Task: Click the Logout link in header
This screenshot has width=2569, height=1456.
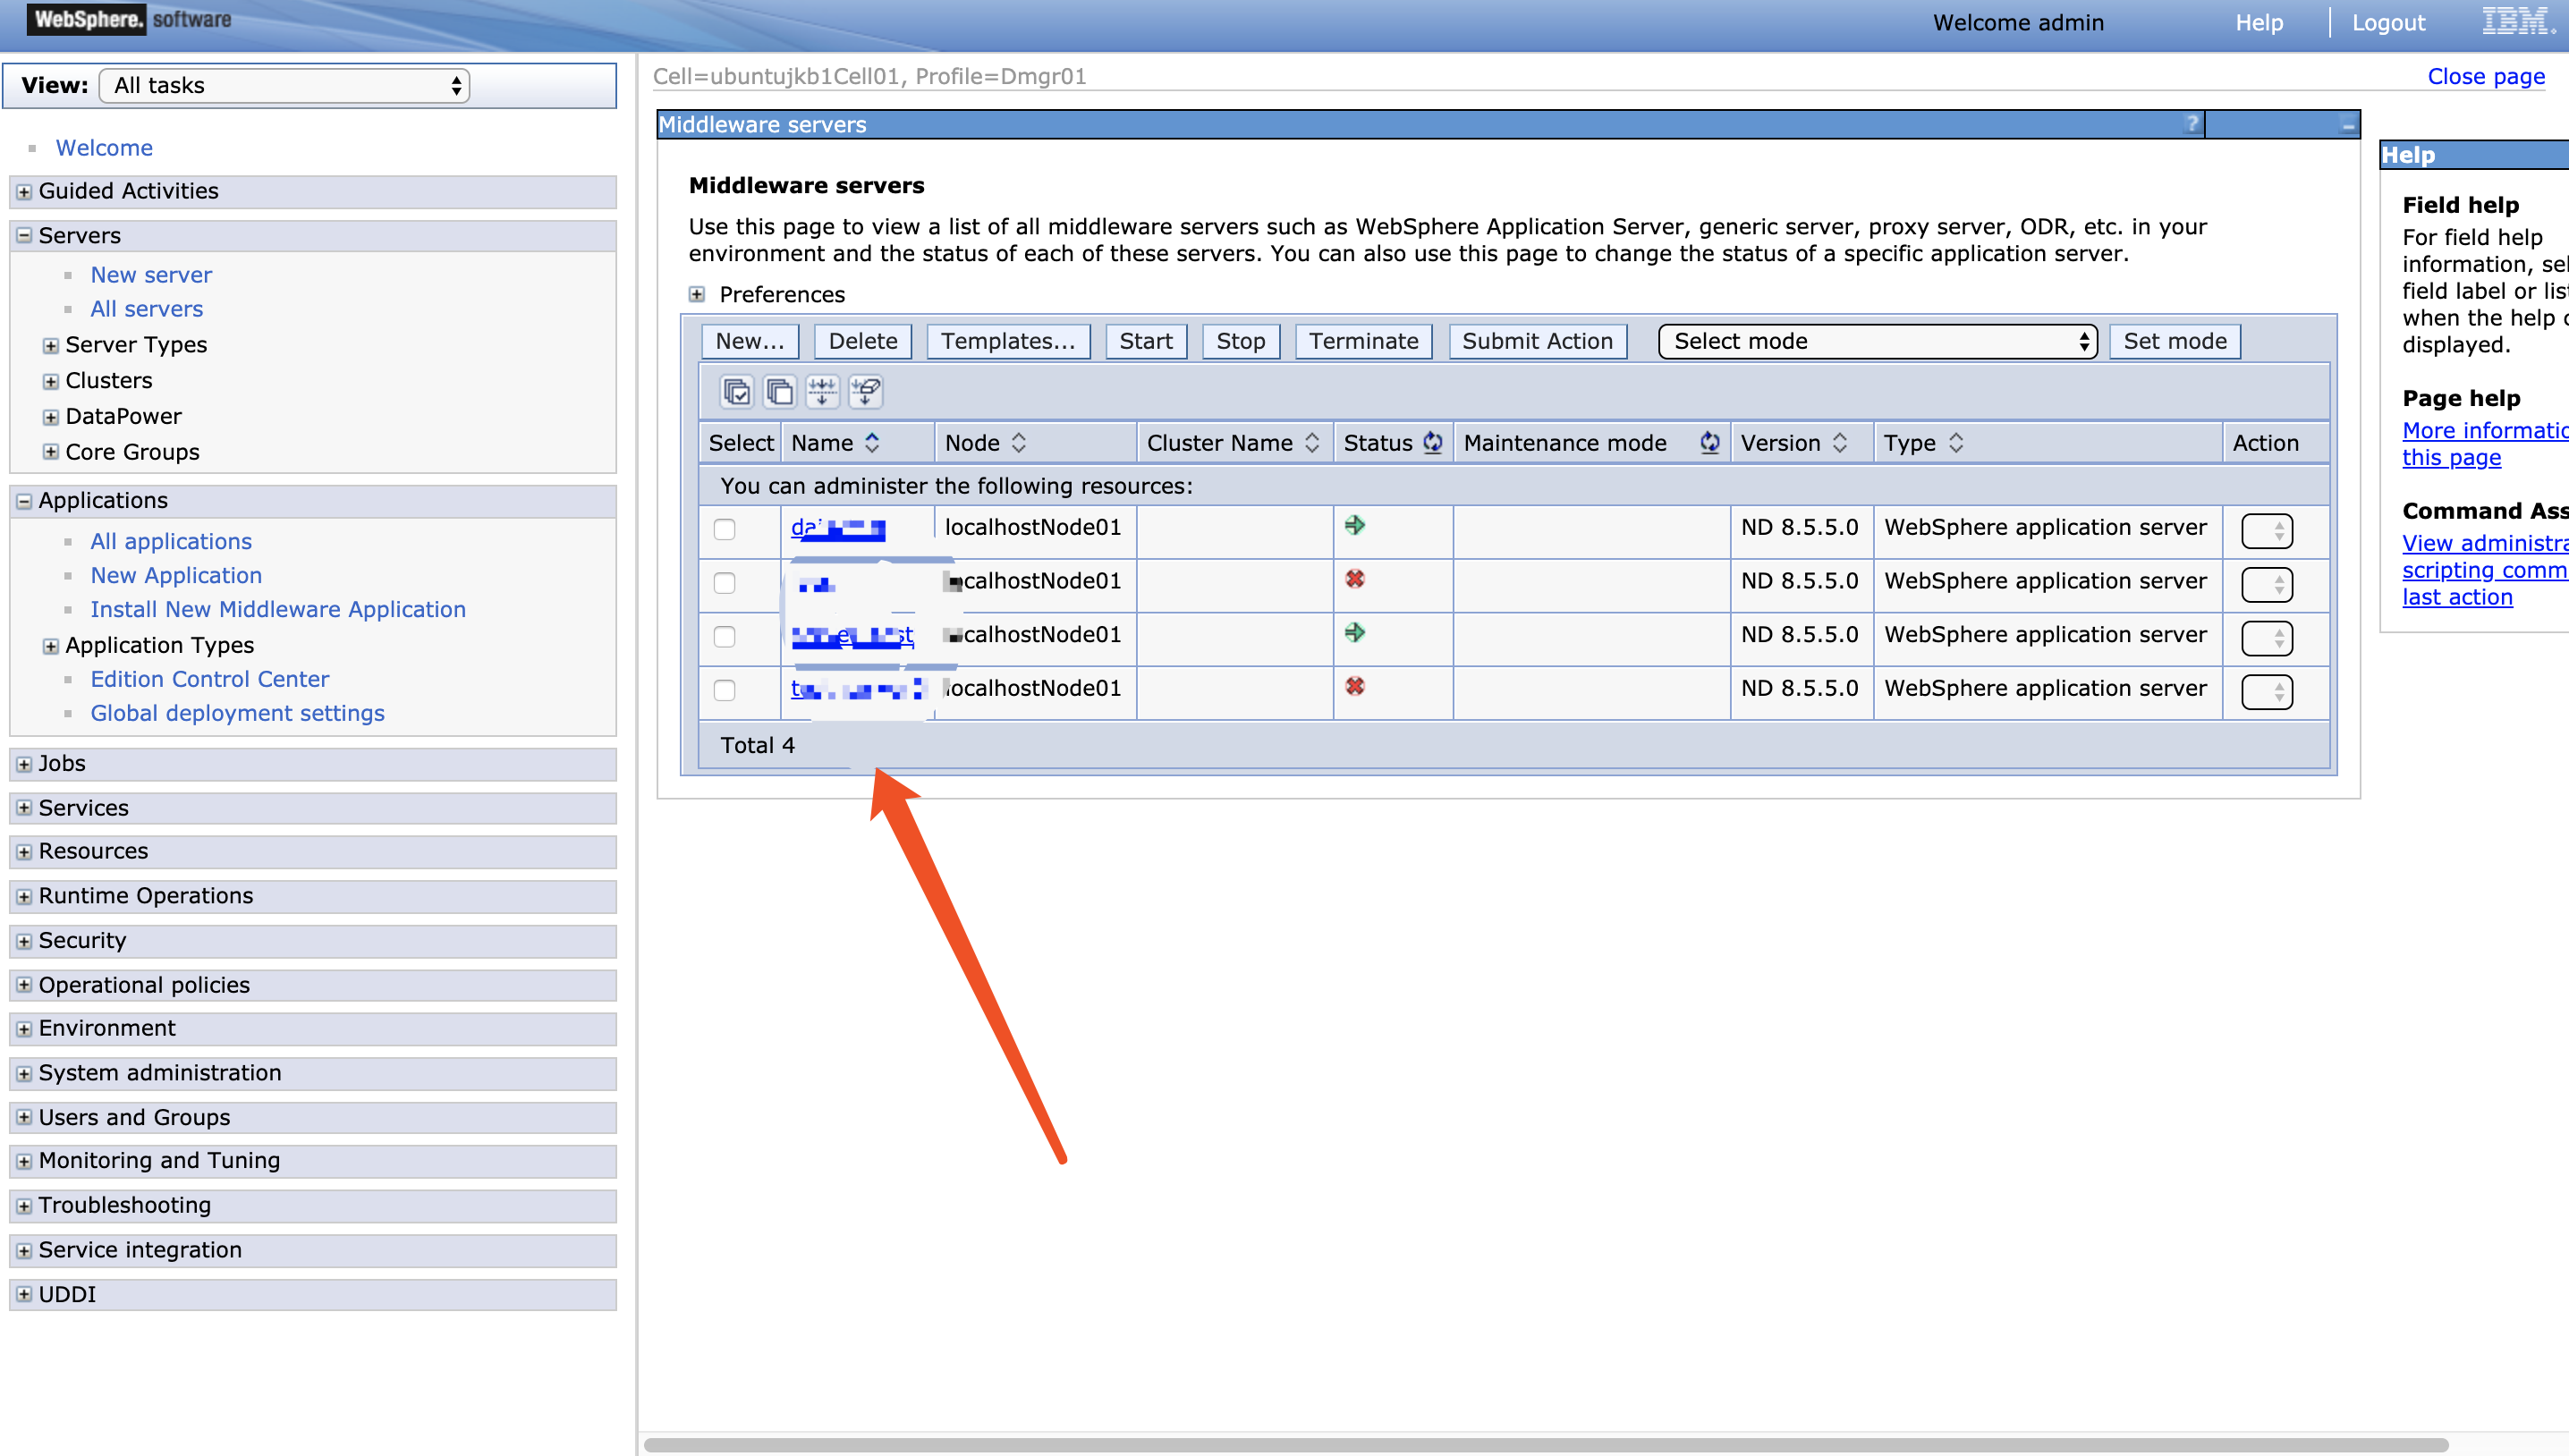Action: tap(2388, 23)
